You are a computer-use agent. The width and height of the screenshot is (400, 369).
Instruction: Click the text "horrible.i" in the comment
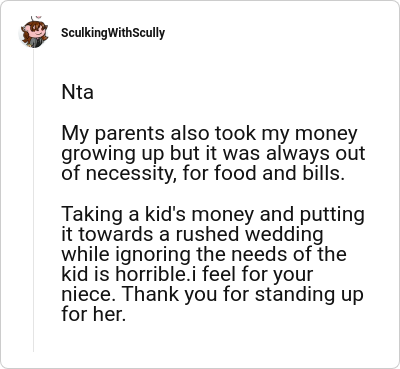tap(156, 274)
